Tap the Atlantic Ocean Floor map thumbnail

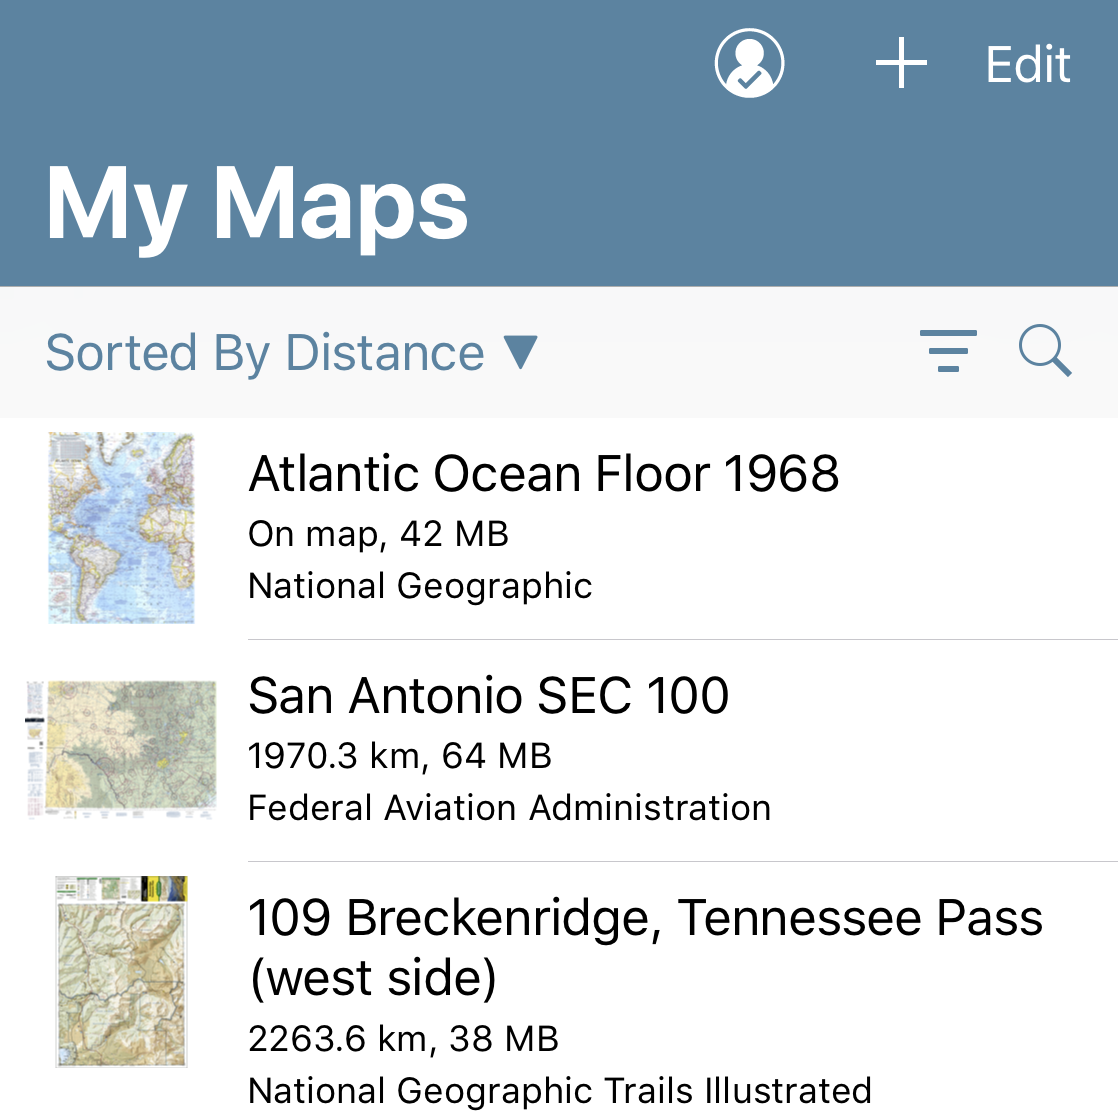tap(121, 527)
